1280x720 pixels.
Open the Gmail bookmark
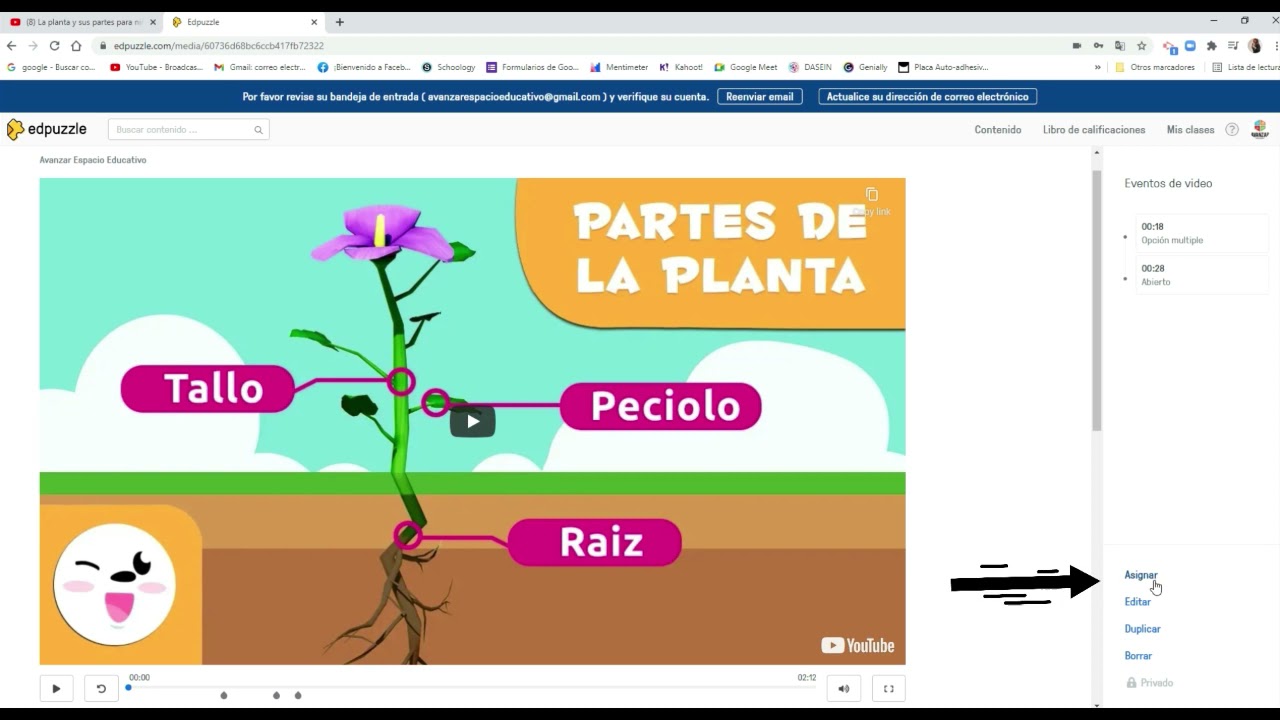(x=260, y=67)
